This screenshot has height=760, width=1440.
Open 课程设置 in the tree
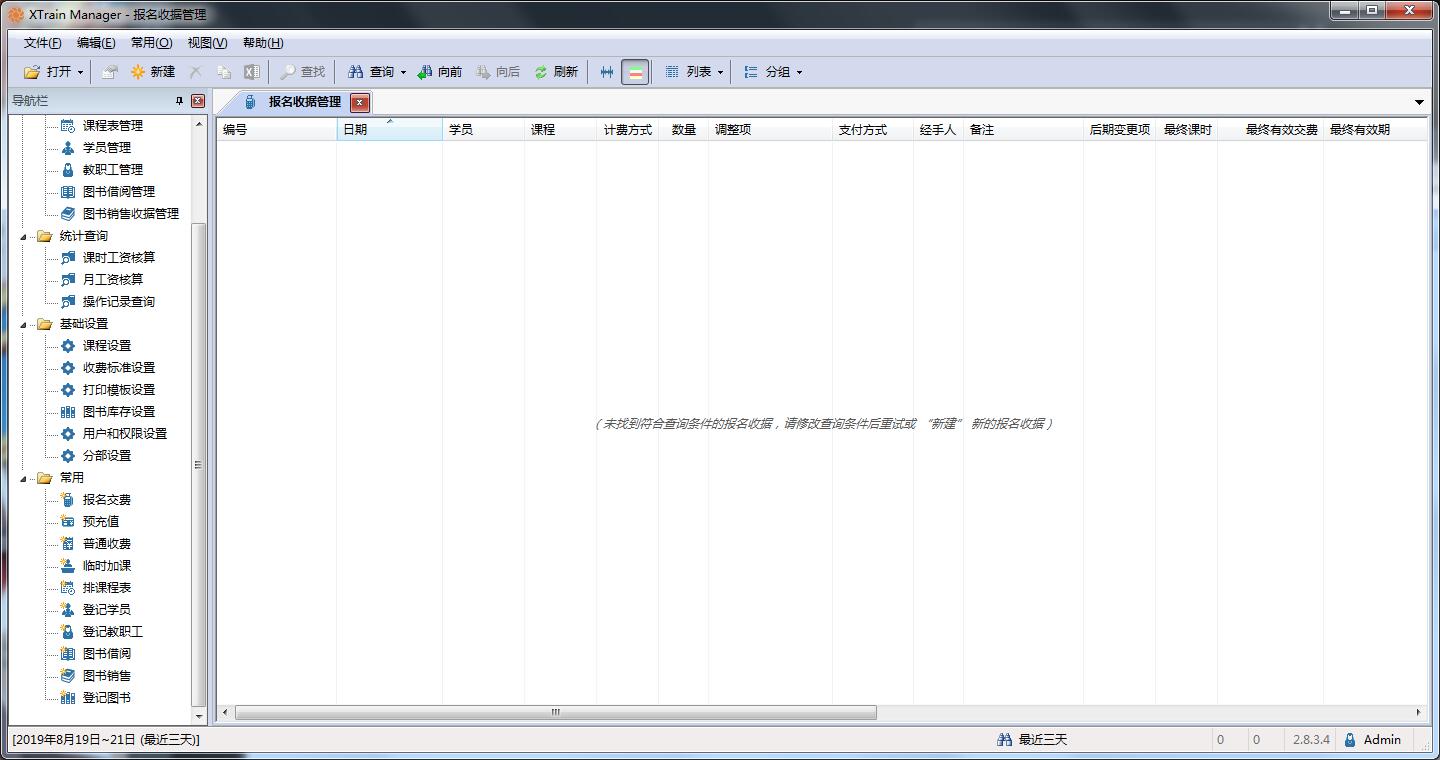pos(106,346)
